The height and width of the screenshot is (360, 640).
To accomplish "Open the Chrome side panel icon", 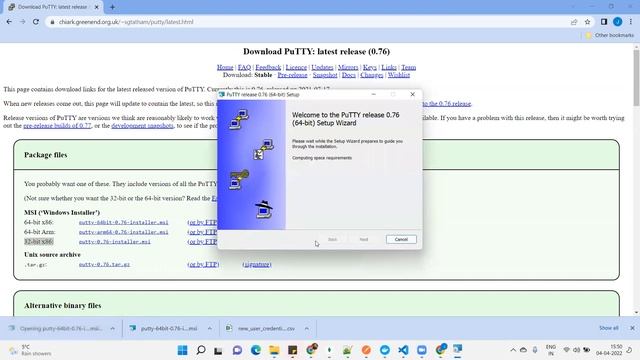I will 604,22.
